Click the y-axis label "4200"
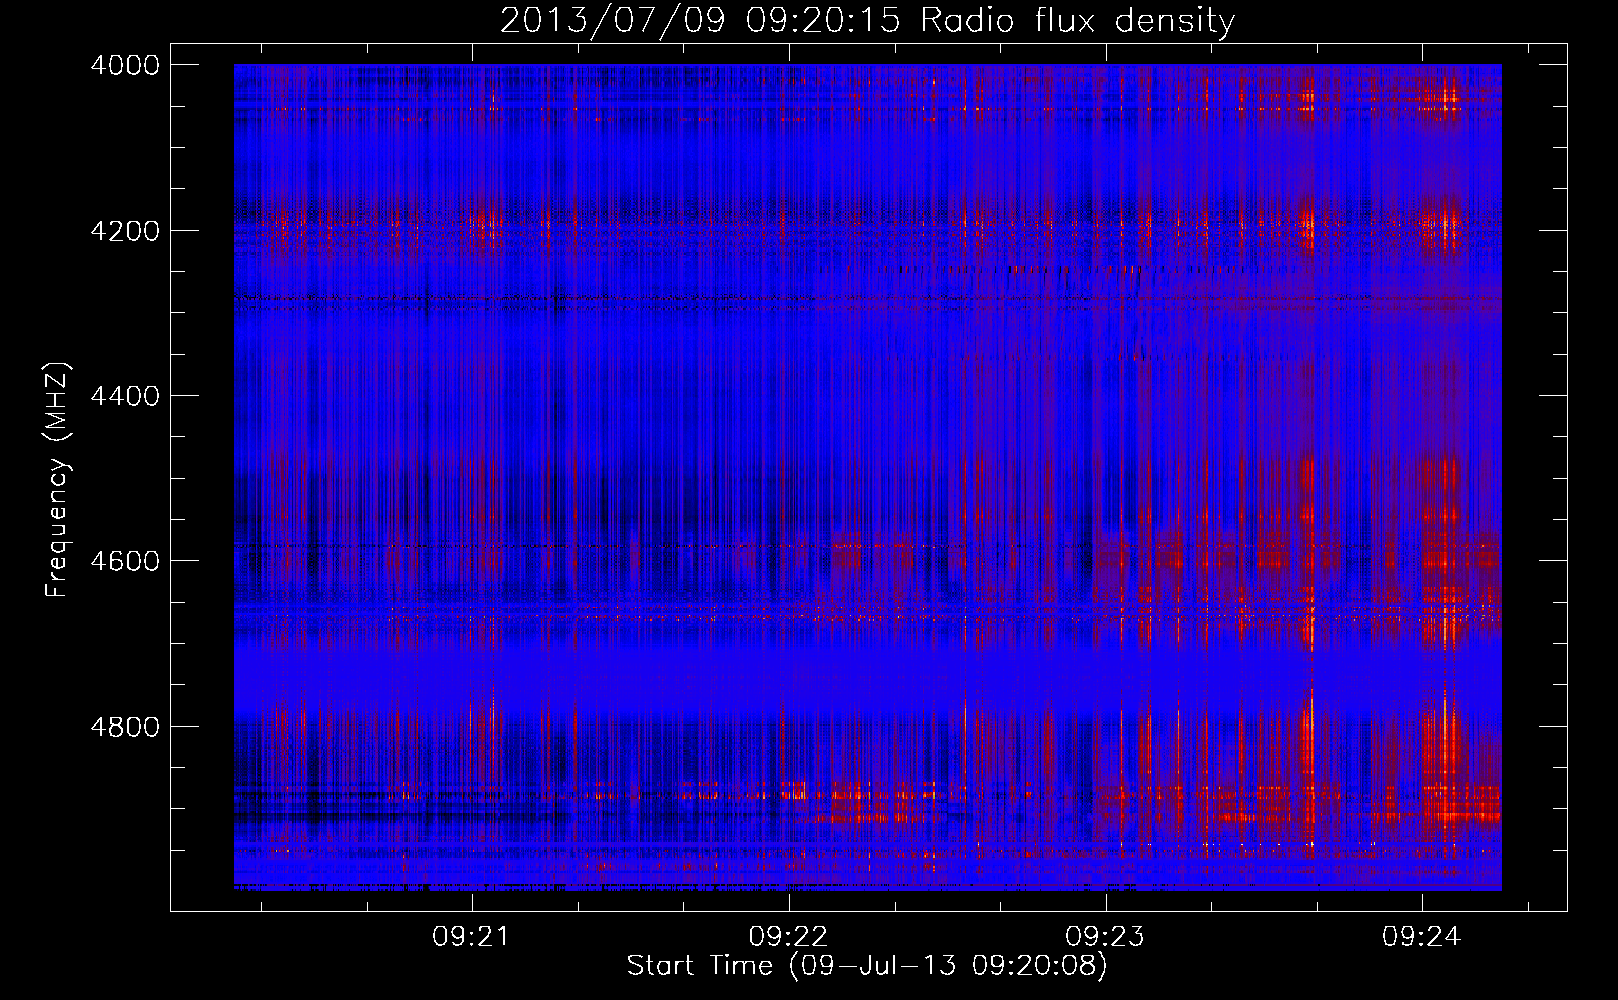Viewport: 1618px width, 1000px height. pyautogui.click(x=125, y=230)
